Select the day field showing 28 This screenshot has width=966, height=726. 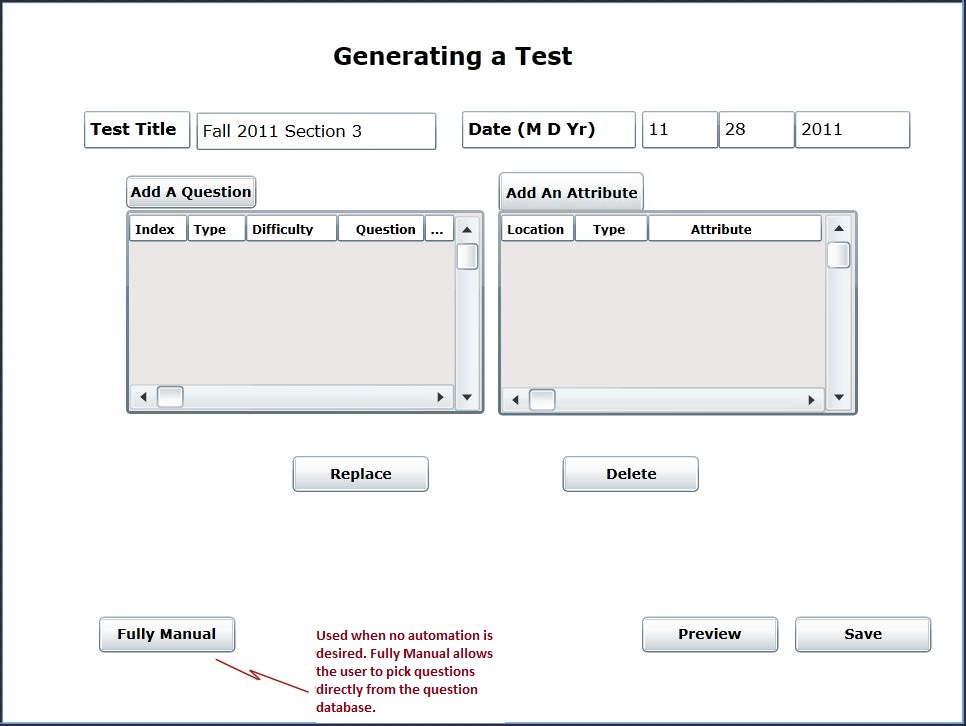(x=756, y=130)
